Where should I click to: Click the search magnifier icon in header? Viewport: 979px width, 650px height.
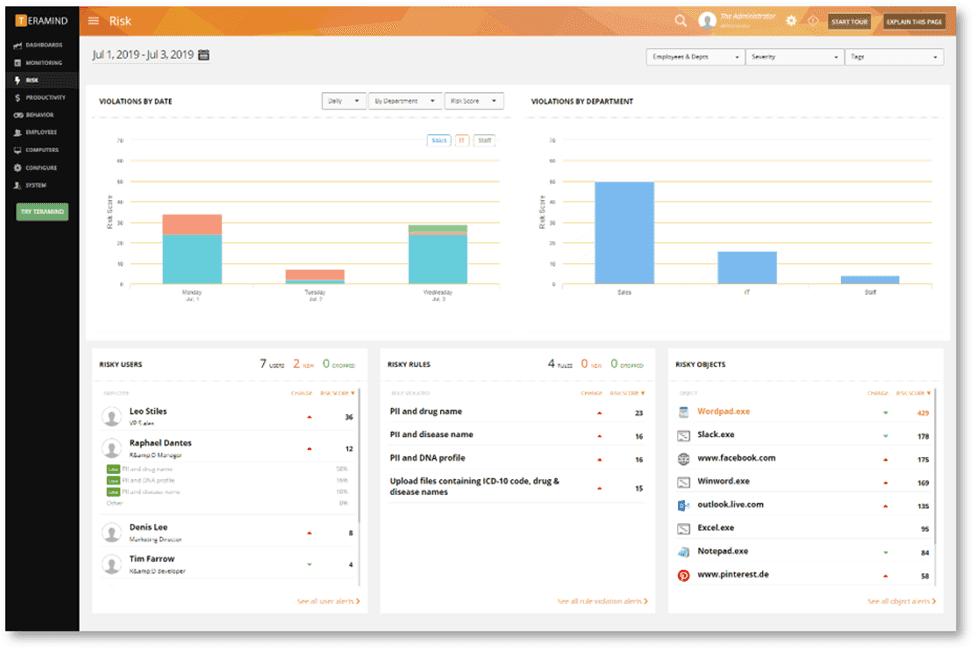click(680, 21)
